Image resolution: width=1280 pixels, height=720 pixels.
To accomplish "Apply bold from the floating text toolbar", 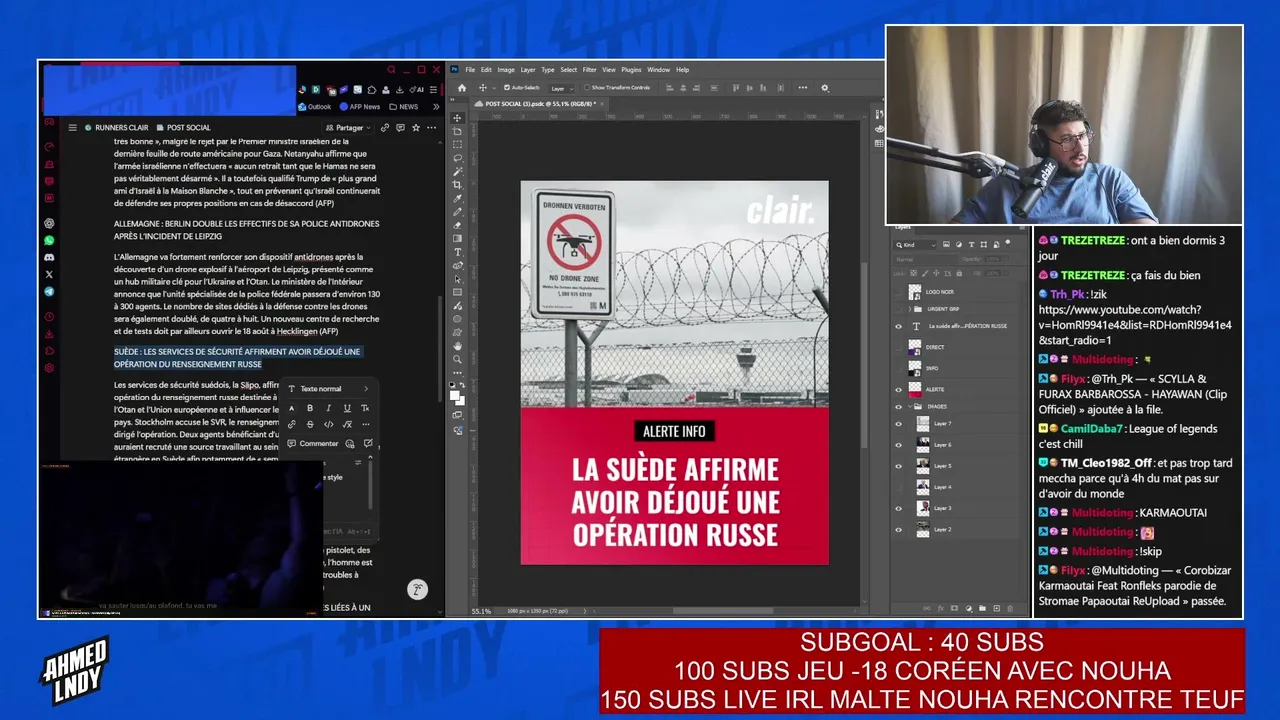I will (310, 408).
